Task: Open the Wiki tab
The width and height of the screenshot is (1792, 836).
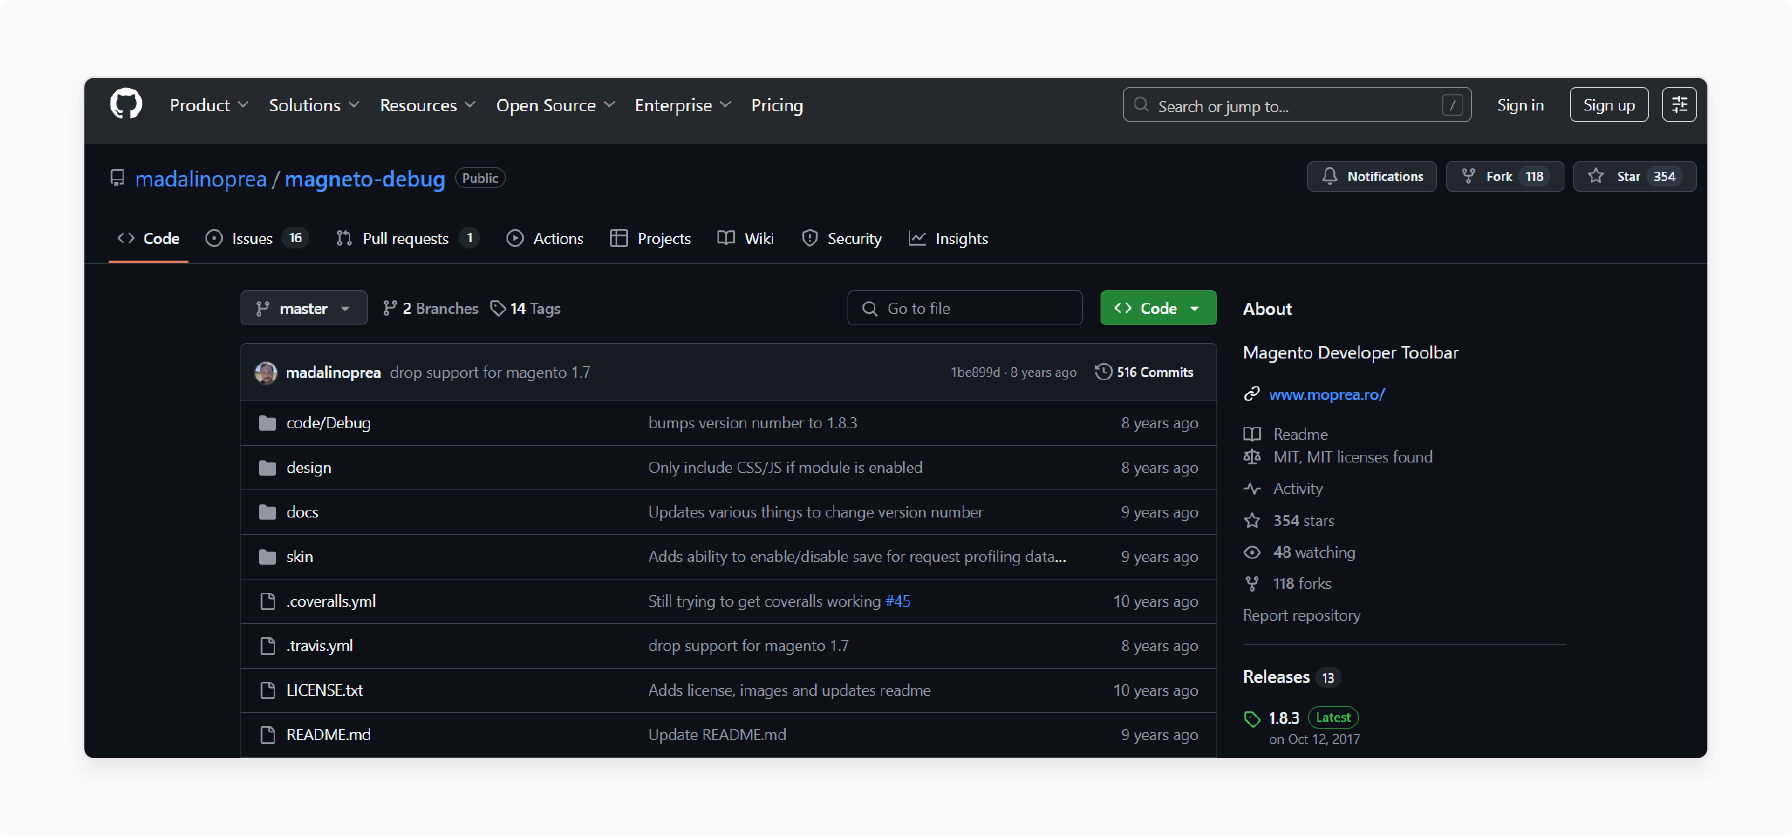Action: (746, 238)
